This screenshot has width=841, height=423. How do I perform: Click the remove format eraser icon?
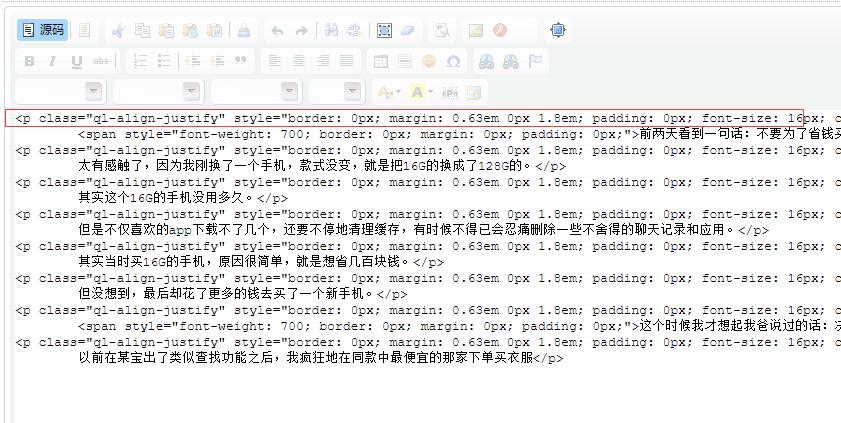[x=408, y=31]
